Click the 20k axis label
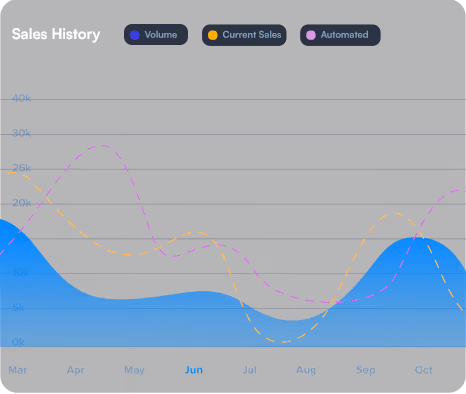Viewport: 466px width, 394px height. 21,203
